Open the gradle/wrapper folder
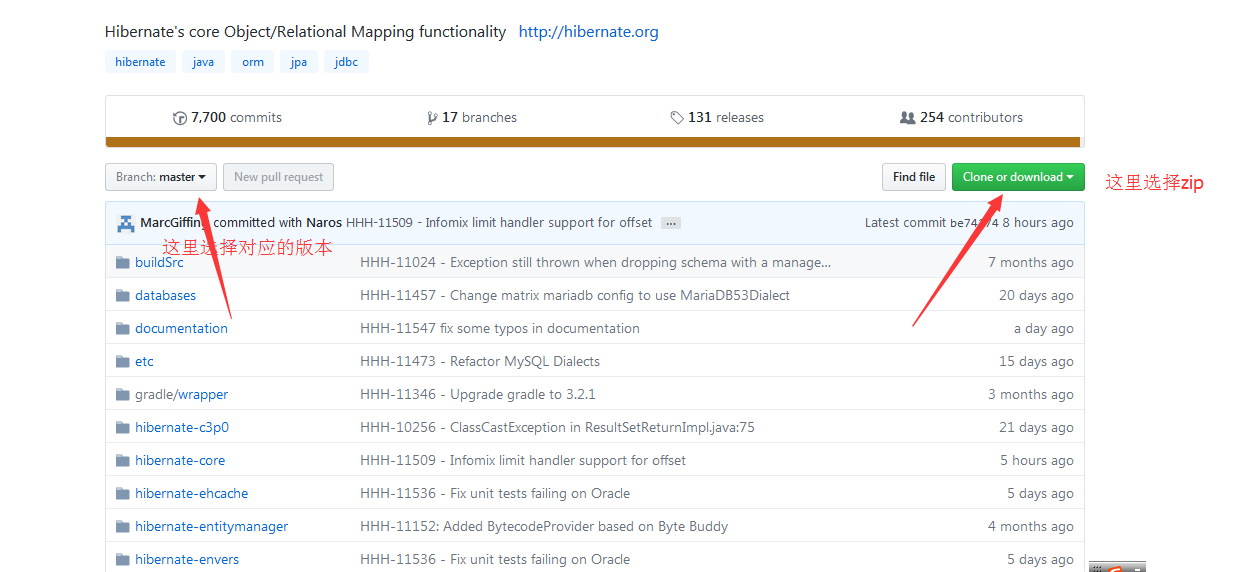 pos(181,395)
